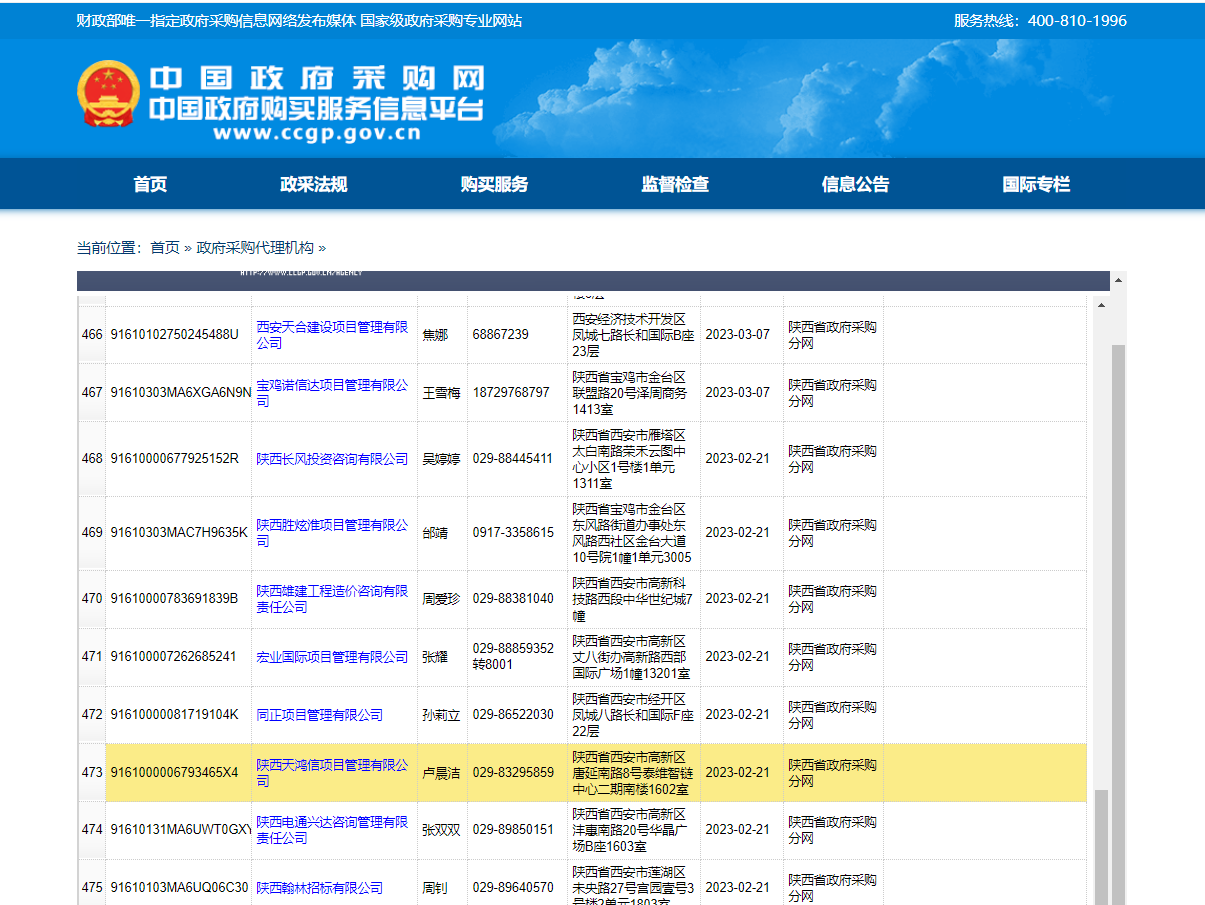Open 陕西翰林招标有限公司 company link
1205x905 pixels.
321,887
